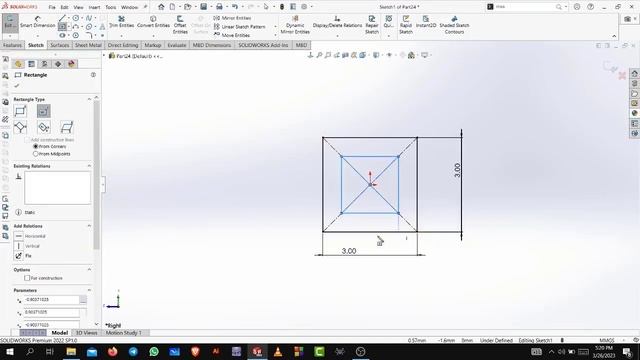Open Rectangle help icon in PropertyManager

(x=93, y=75)
